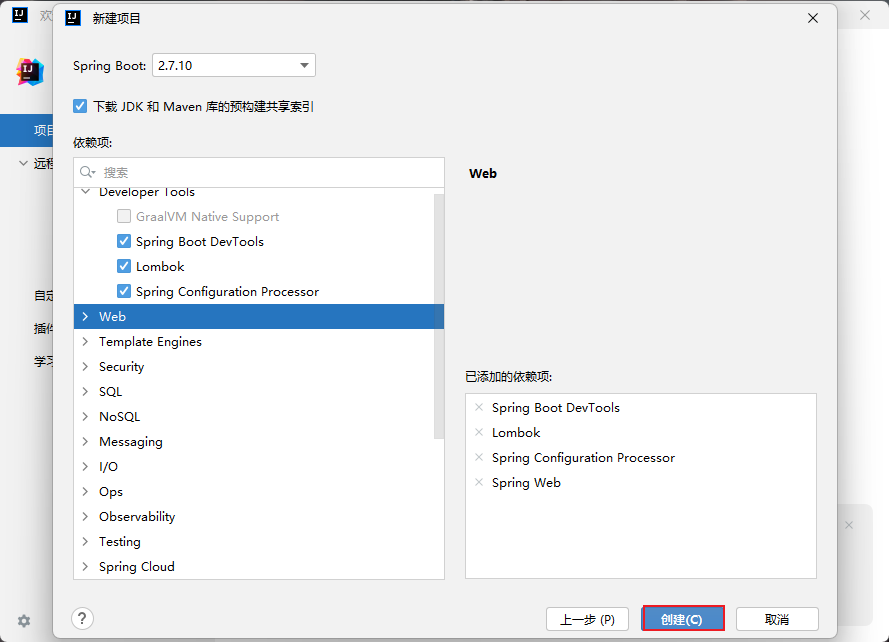Remove Spring Configuration Processor from added list

click(x=479, y=457)
